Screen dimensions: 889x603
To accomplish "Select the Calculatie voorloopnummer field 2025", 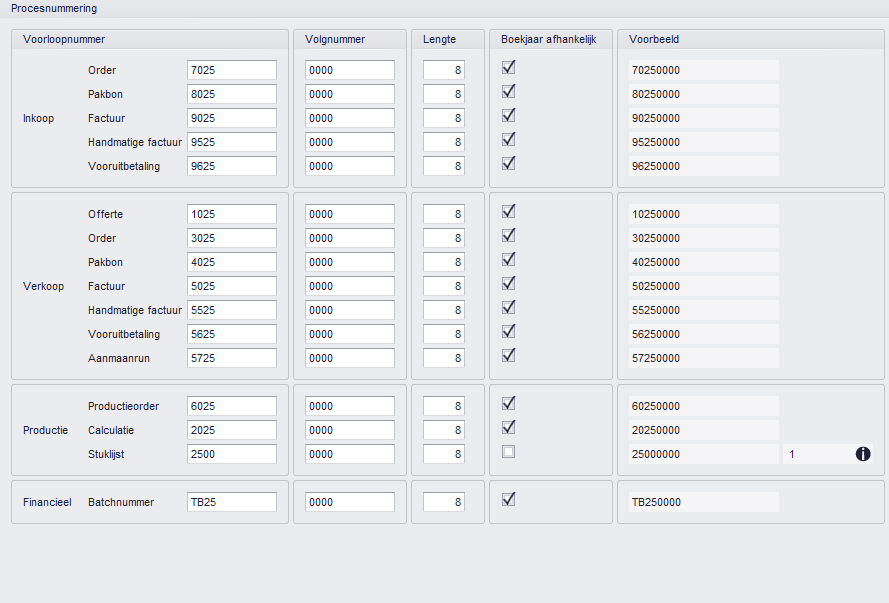I will (232, 430).
